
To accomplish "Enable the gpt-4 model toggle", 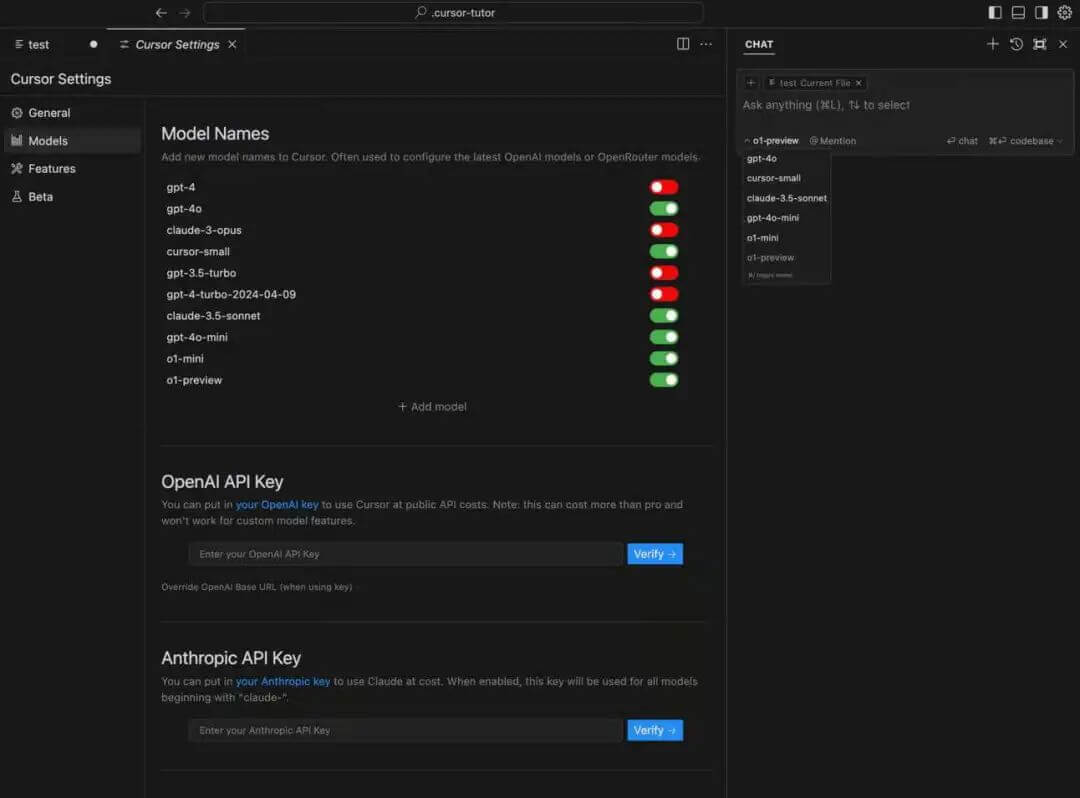I will coord(664,187).
